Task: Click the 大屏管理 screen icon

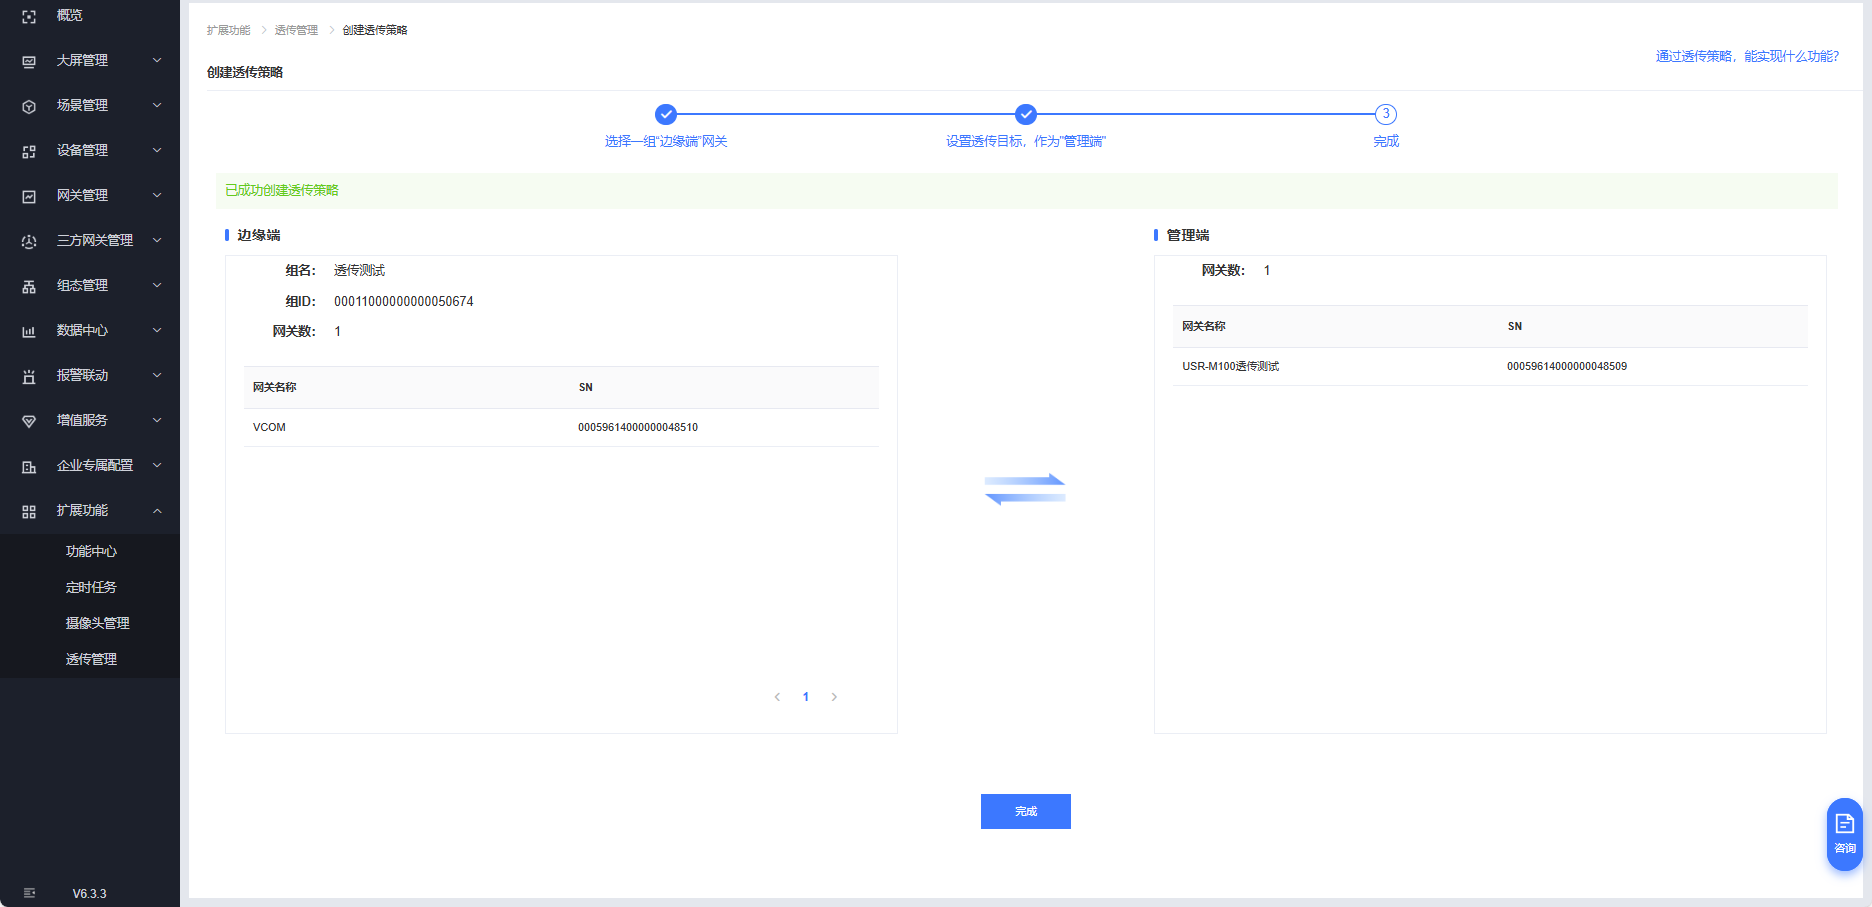Action: [29, 61]
